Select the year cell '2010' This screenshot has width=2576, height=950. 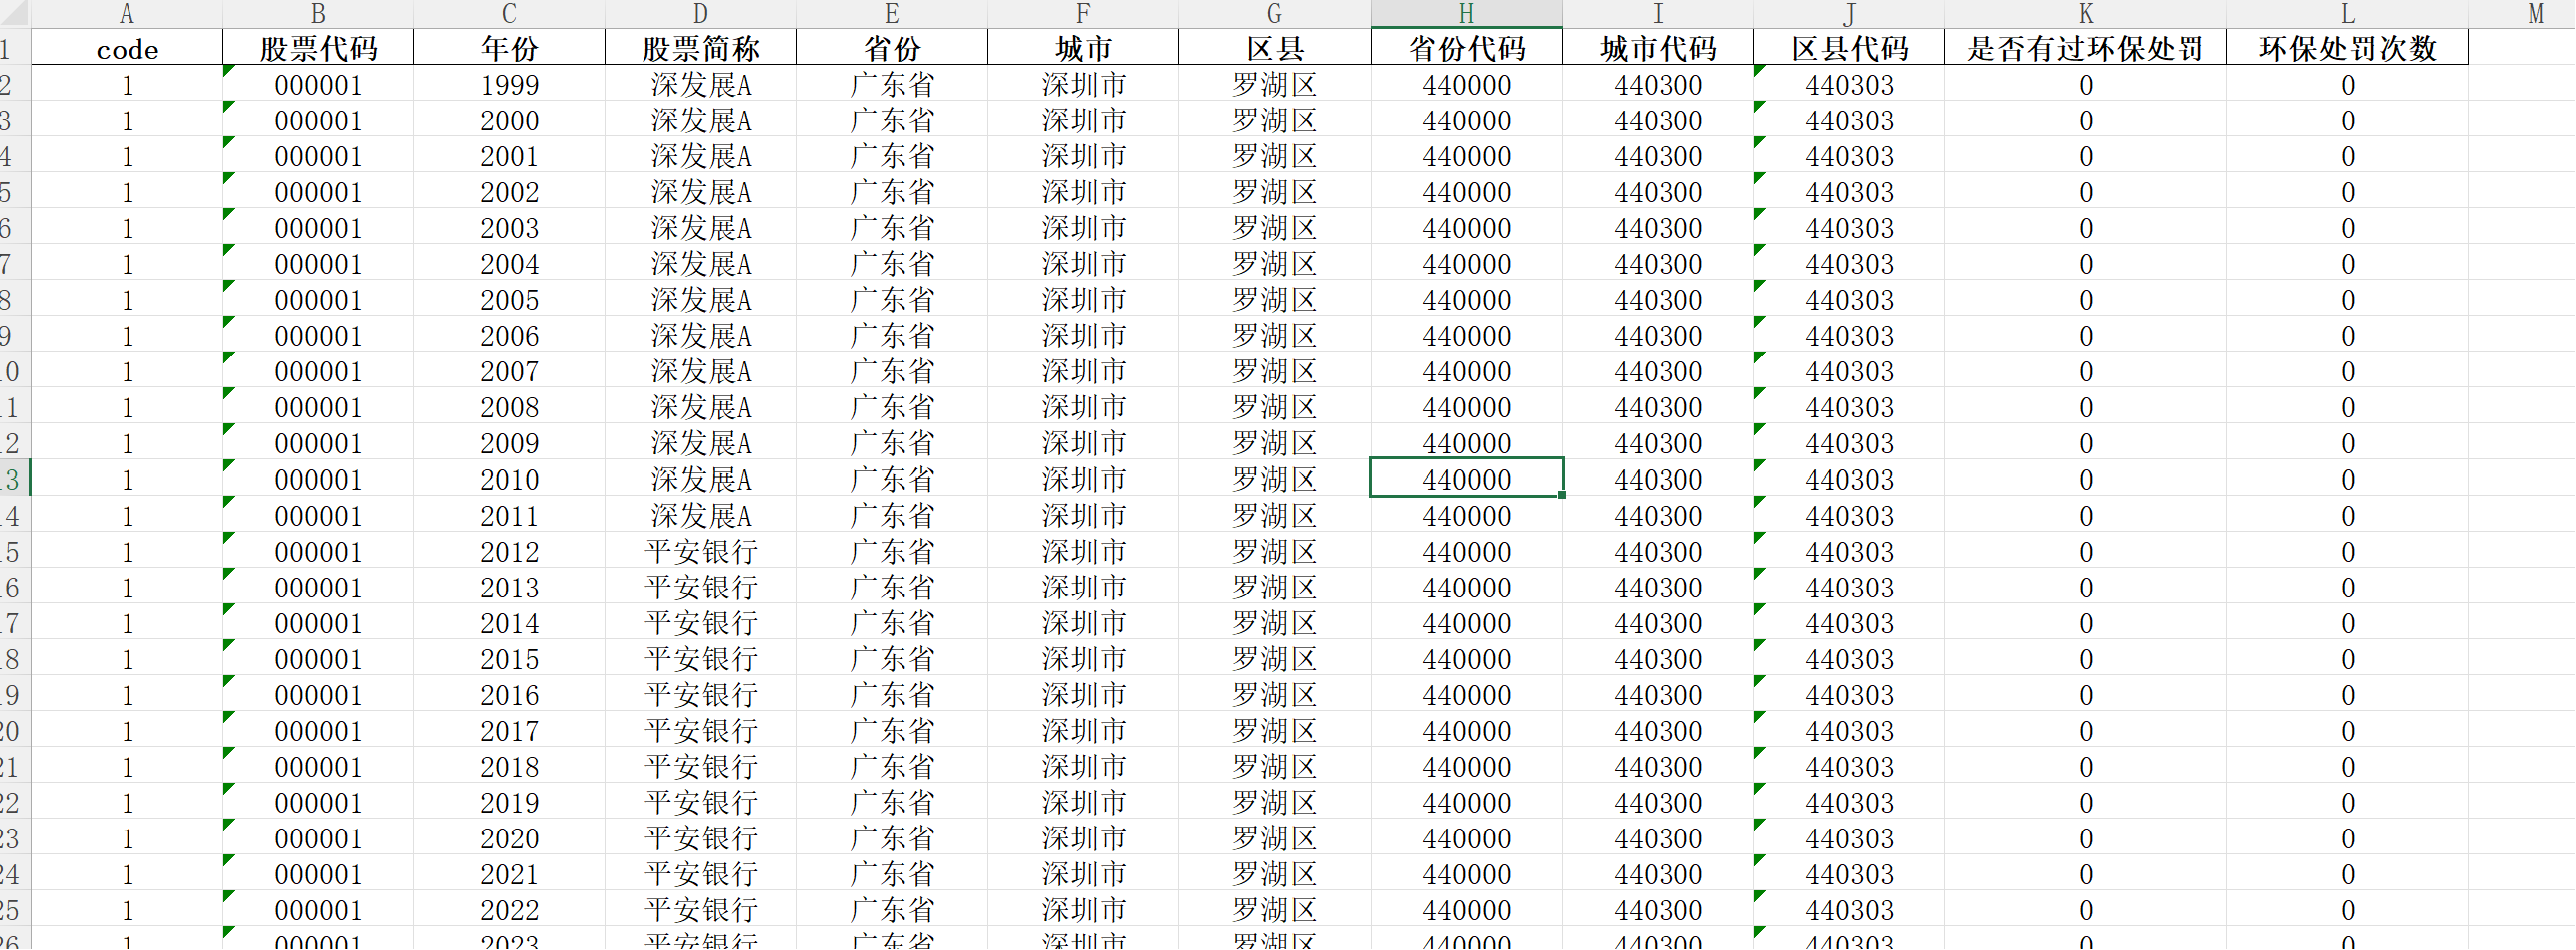(x=509, y=479)
